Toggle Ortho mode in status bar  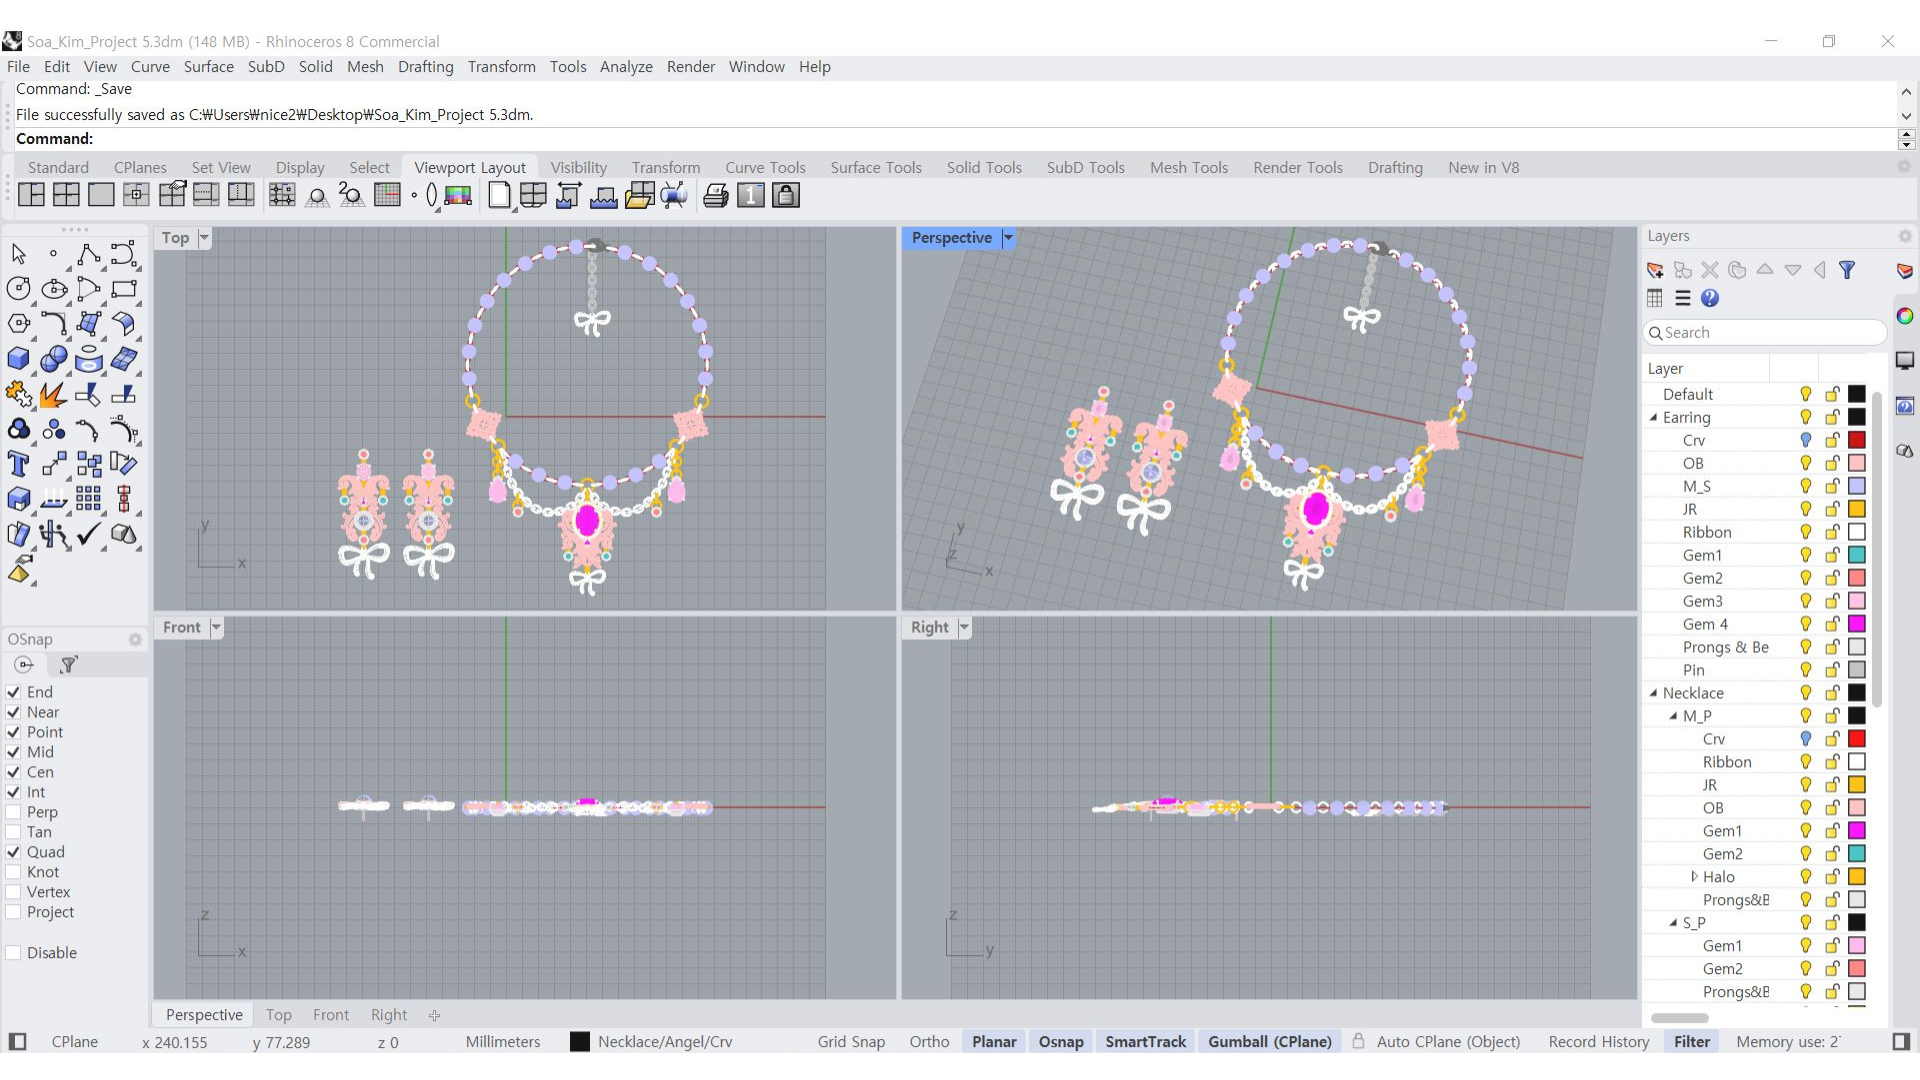928,1042
